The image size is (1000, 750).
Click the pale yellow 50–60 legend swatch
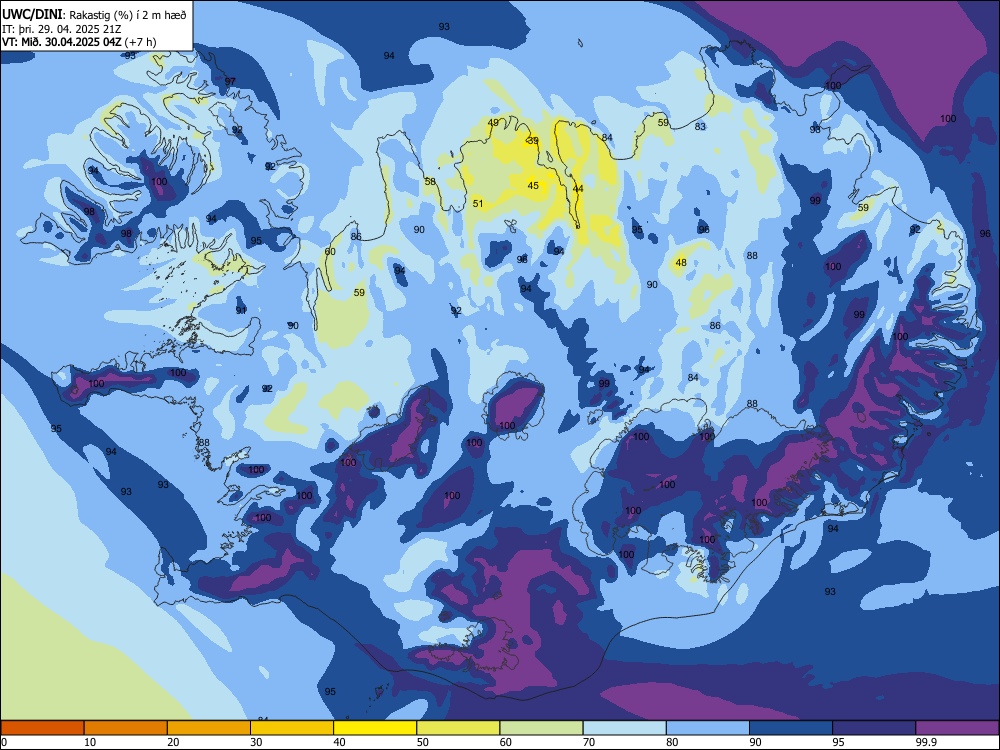tap(459, 728)
